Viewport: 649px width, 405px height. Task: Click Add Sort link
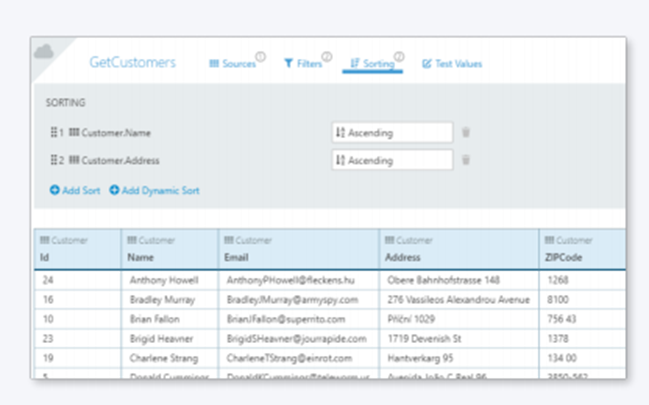[75, 190]
